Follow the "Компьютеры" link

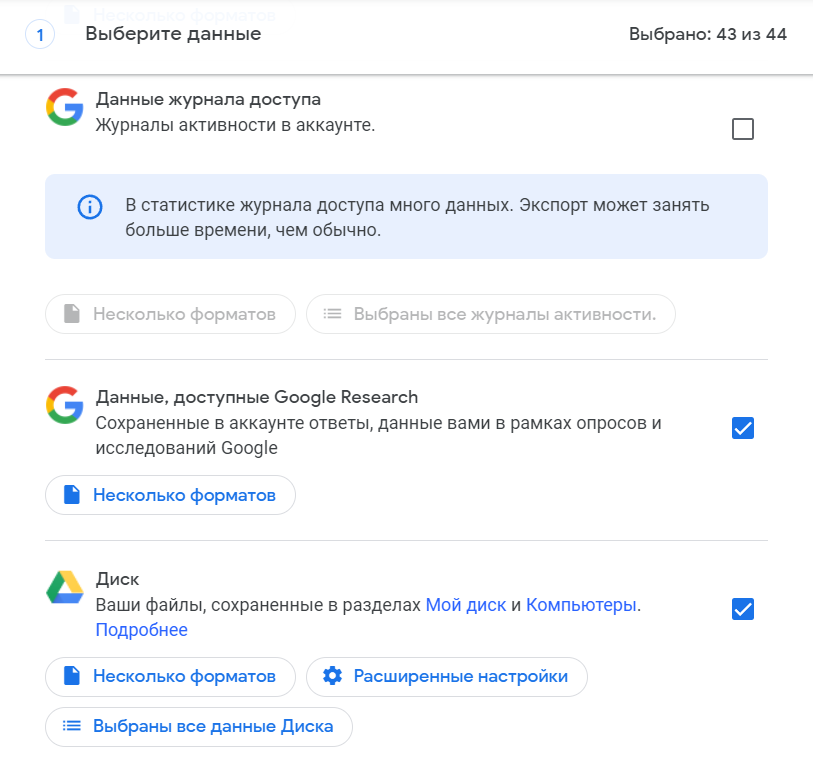tap(581, 605)
